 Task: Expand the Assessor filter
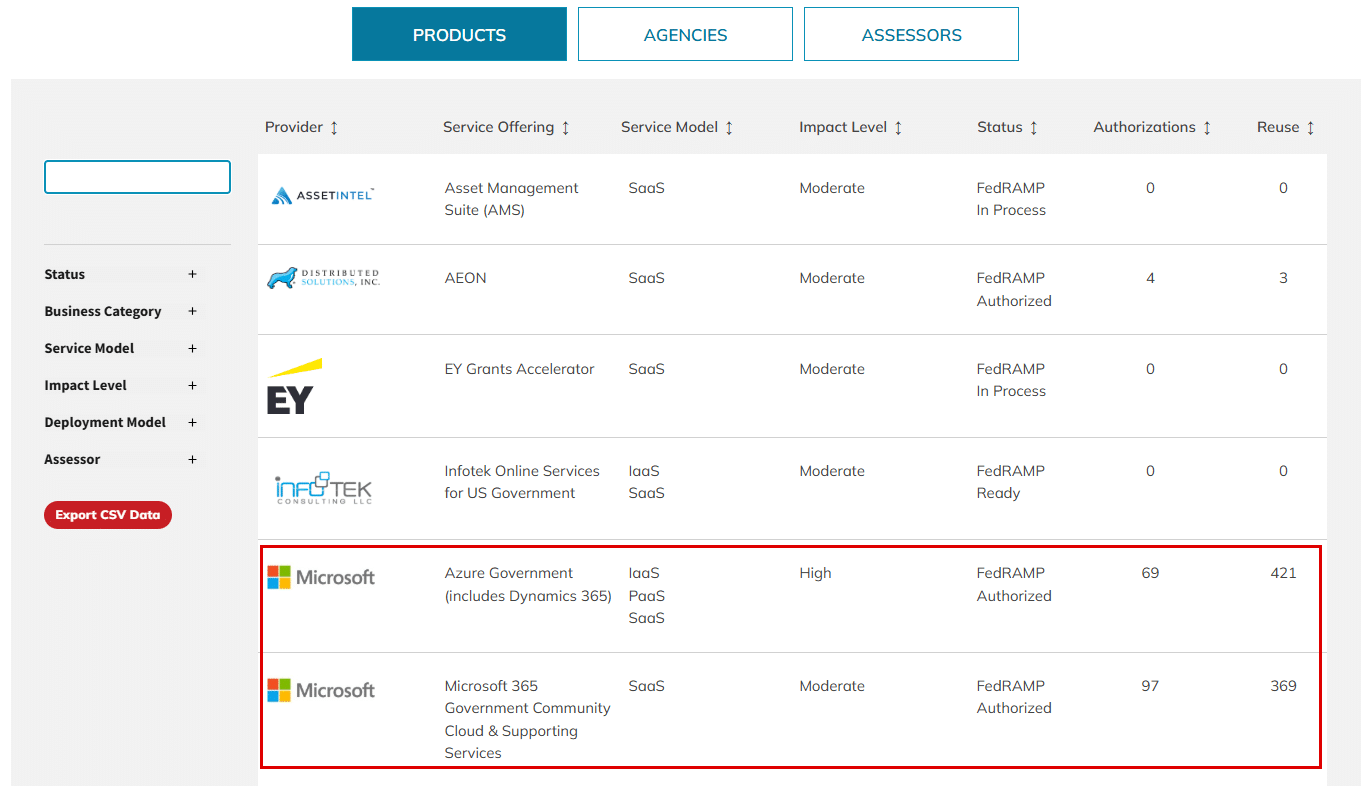coord(192,459)
